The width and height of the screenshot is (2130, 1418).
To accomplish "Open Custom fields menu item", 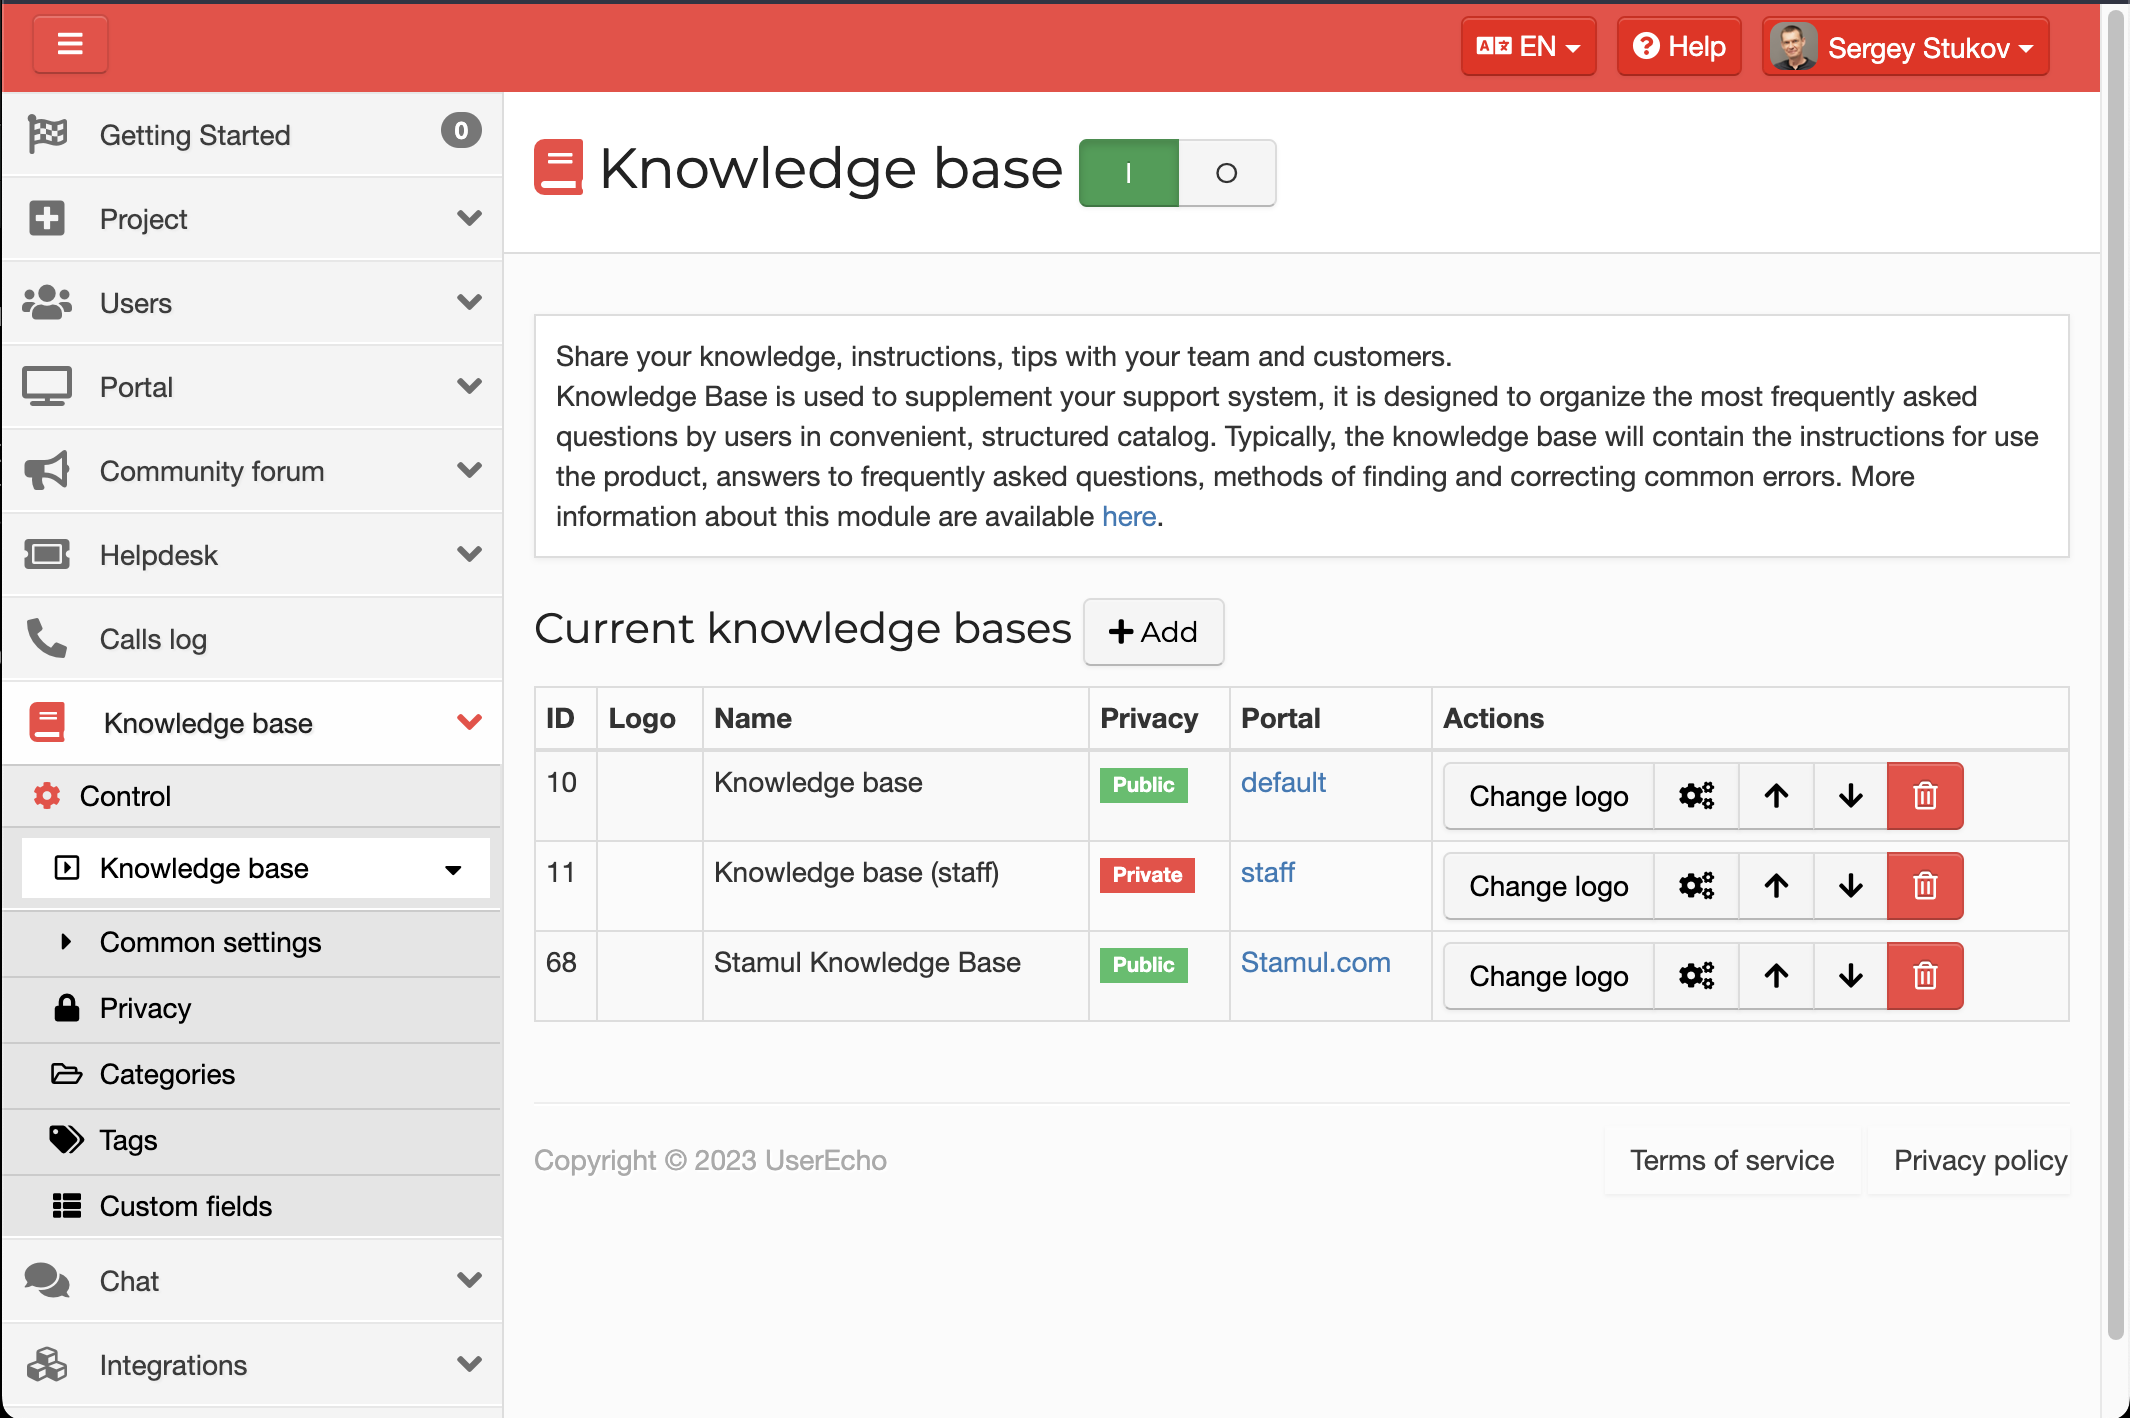I will [252, 1206].
